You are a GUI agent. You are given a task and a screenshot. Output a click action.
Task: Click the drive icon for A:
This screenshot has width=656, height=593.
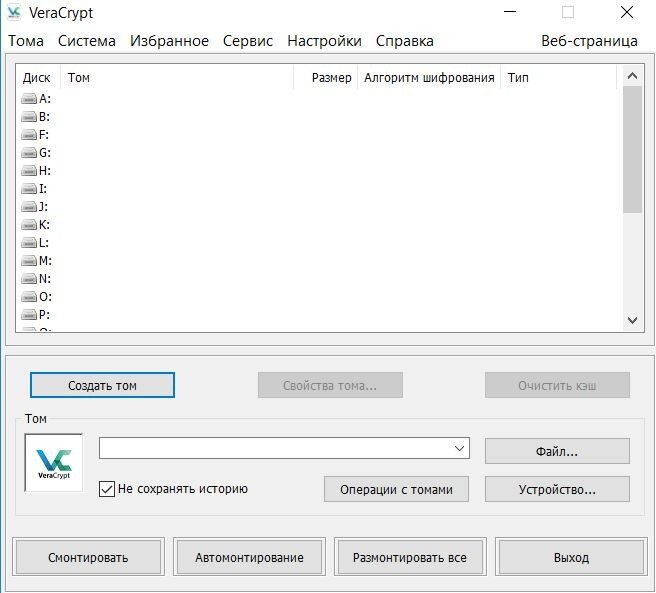coord(29,99)
